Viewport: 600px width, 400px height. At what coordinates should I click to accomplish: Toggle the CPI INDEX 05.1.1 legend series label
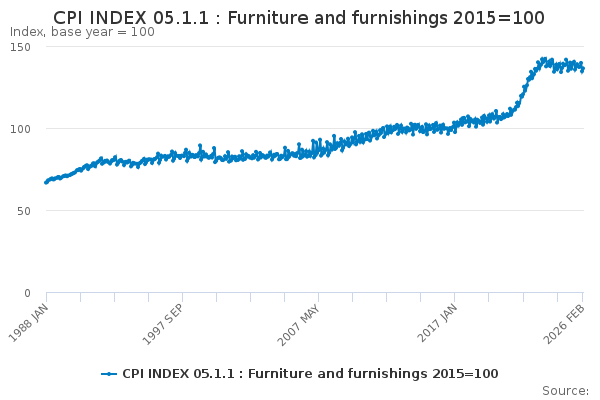[x=310, y=374]
